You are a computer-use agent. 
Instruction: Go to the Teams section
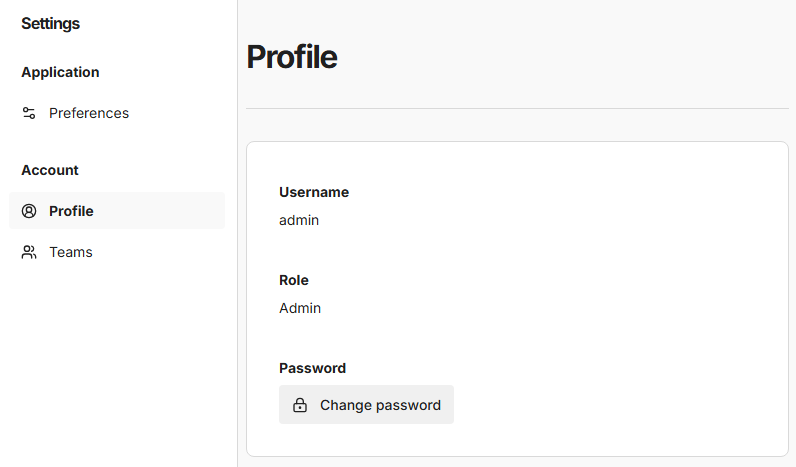coord(71,252)
